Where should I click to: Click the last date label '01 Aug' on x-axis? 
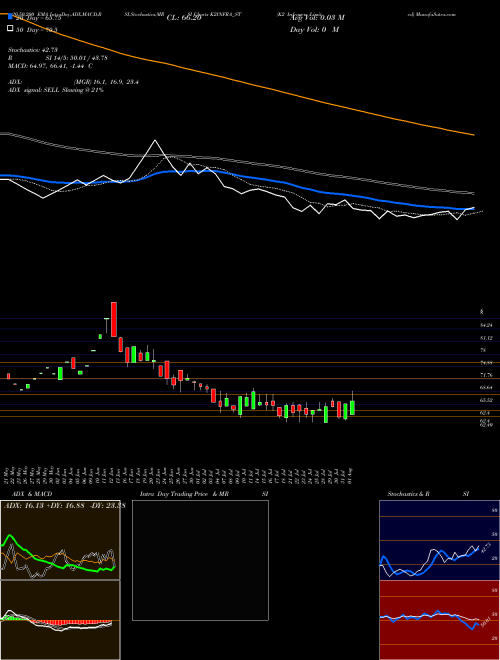click(x=352, y=475)
